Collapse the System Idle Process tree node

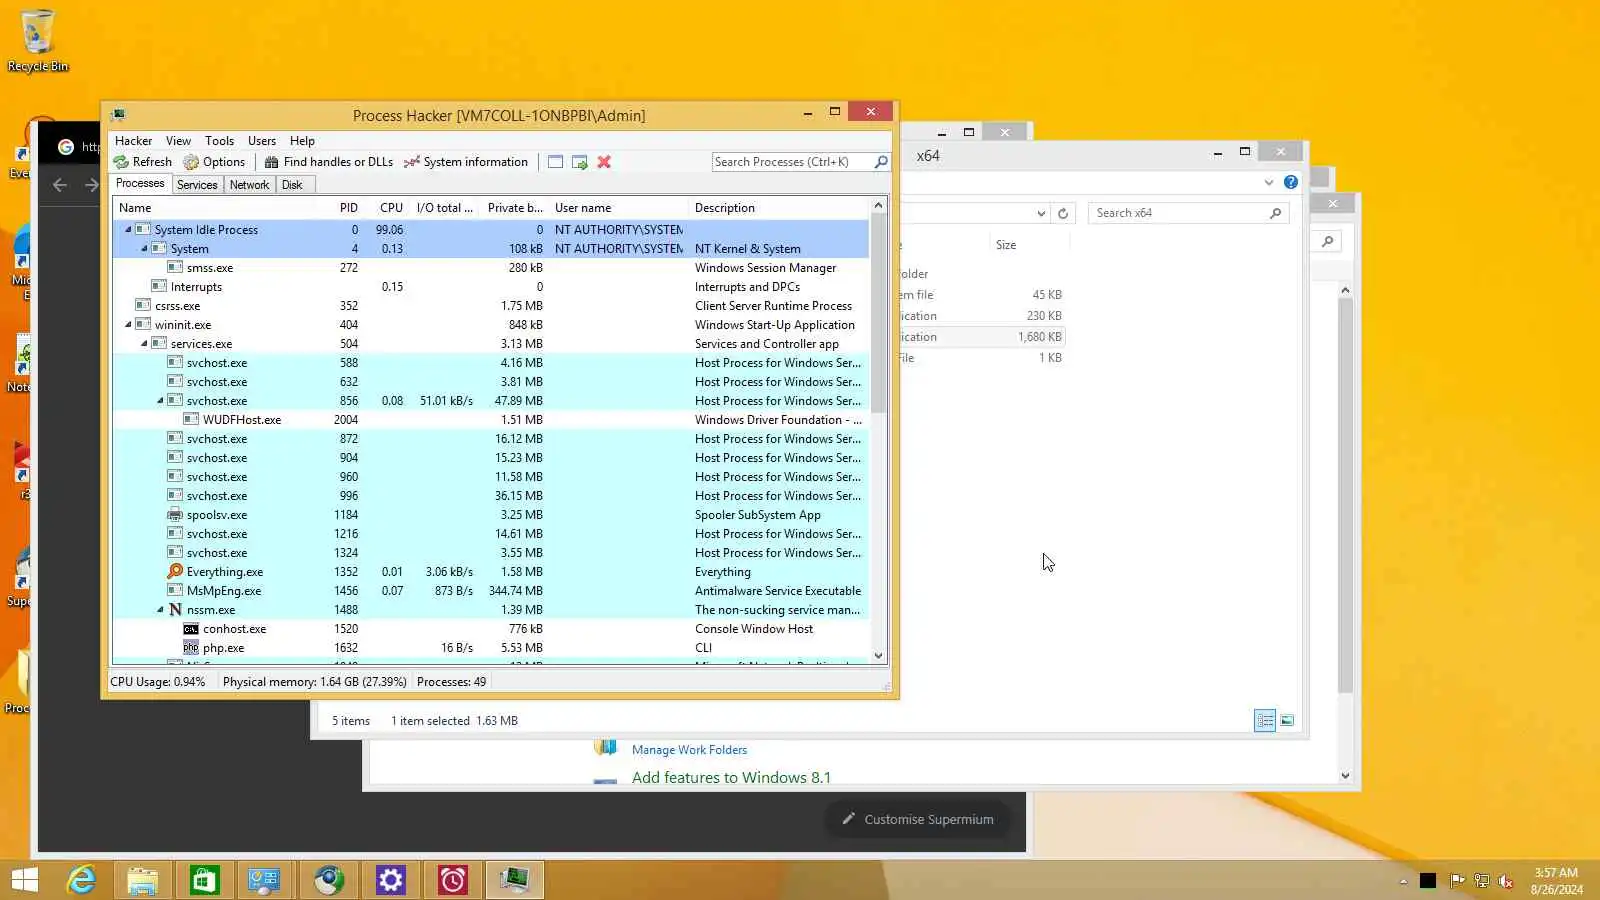click(128, 230)
